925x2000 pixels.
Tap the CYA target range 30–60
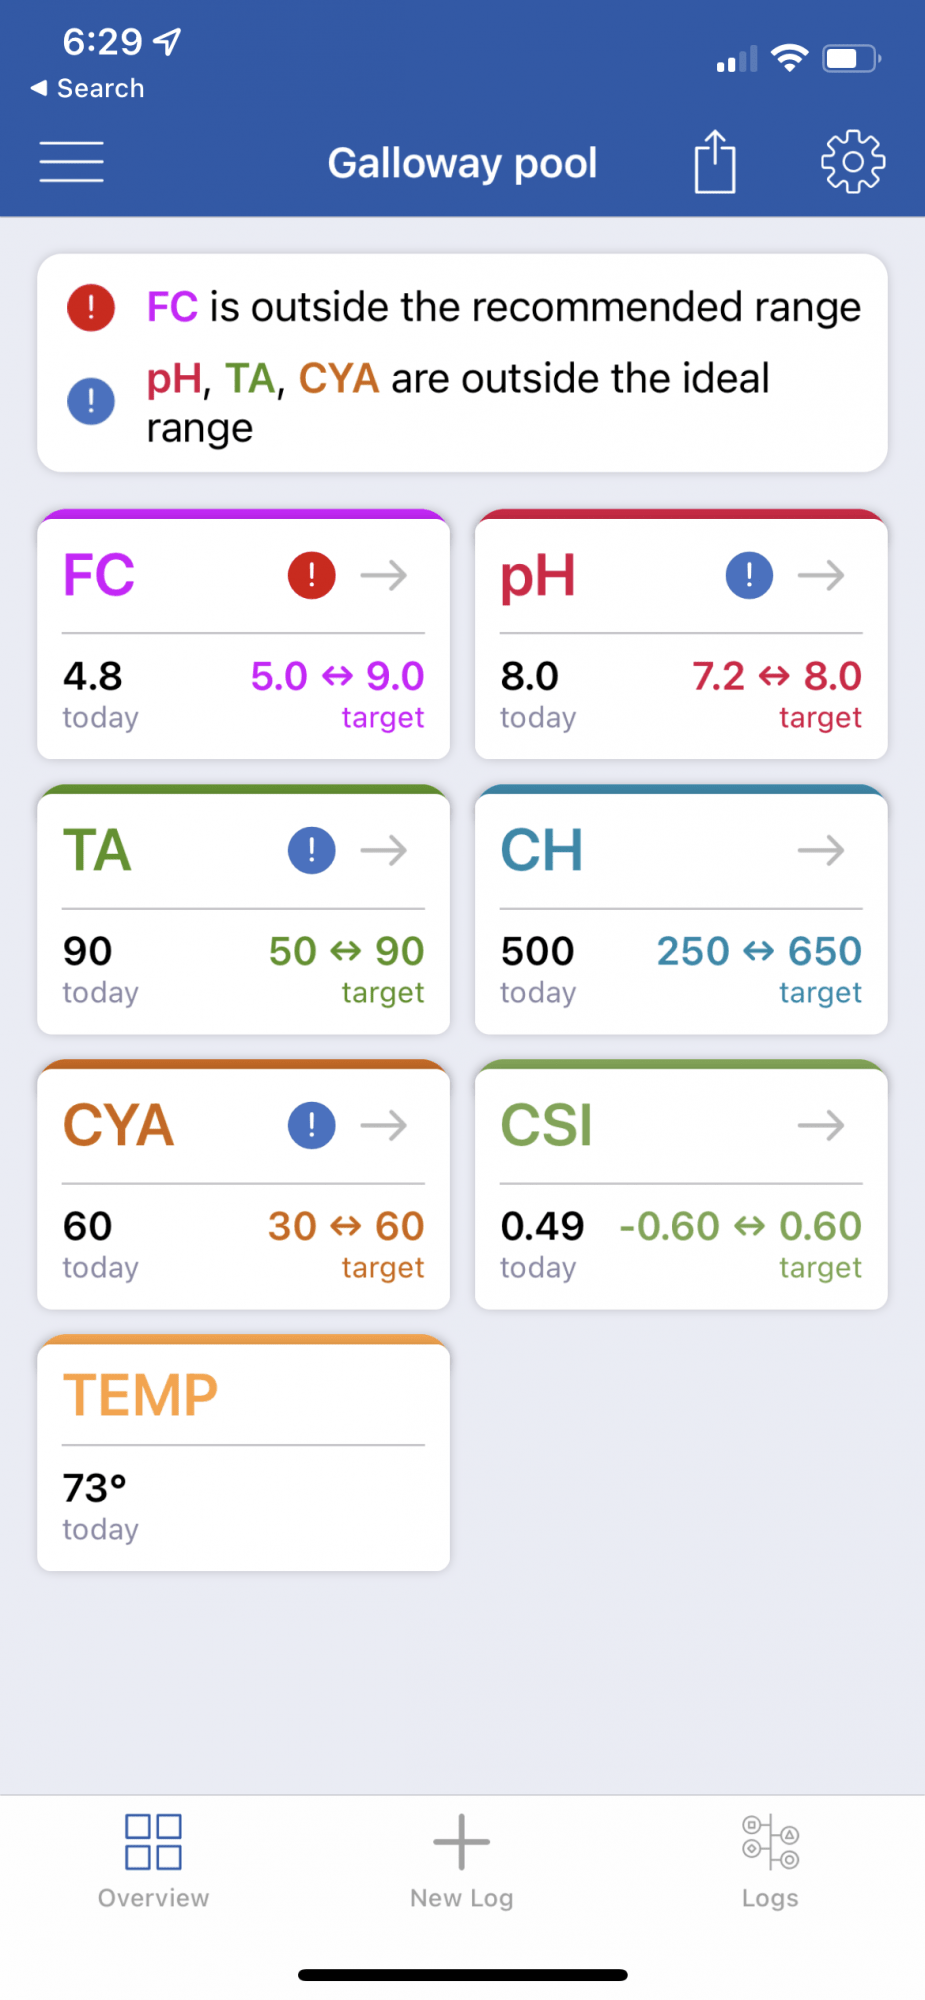coord(346,1226)
